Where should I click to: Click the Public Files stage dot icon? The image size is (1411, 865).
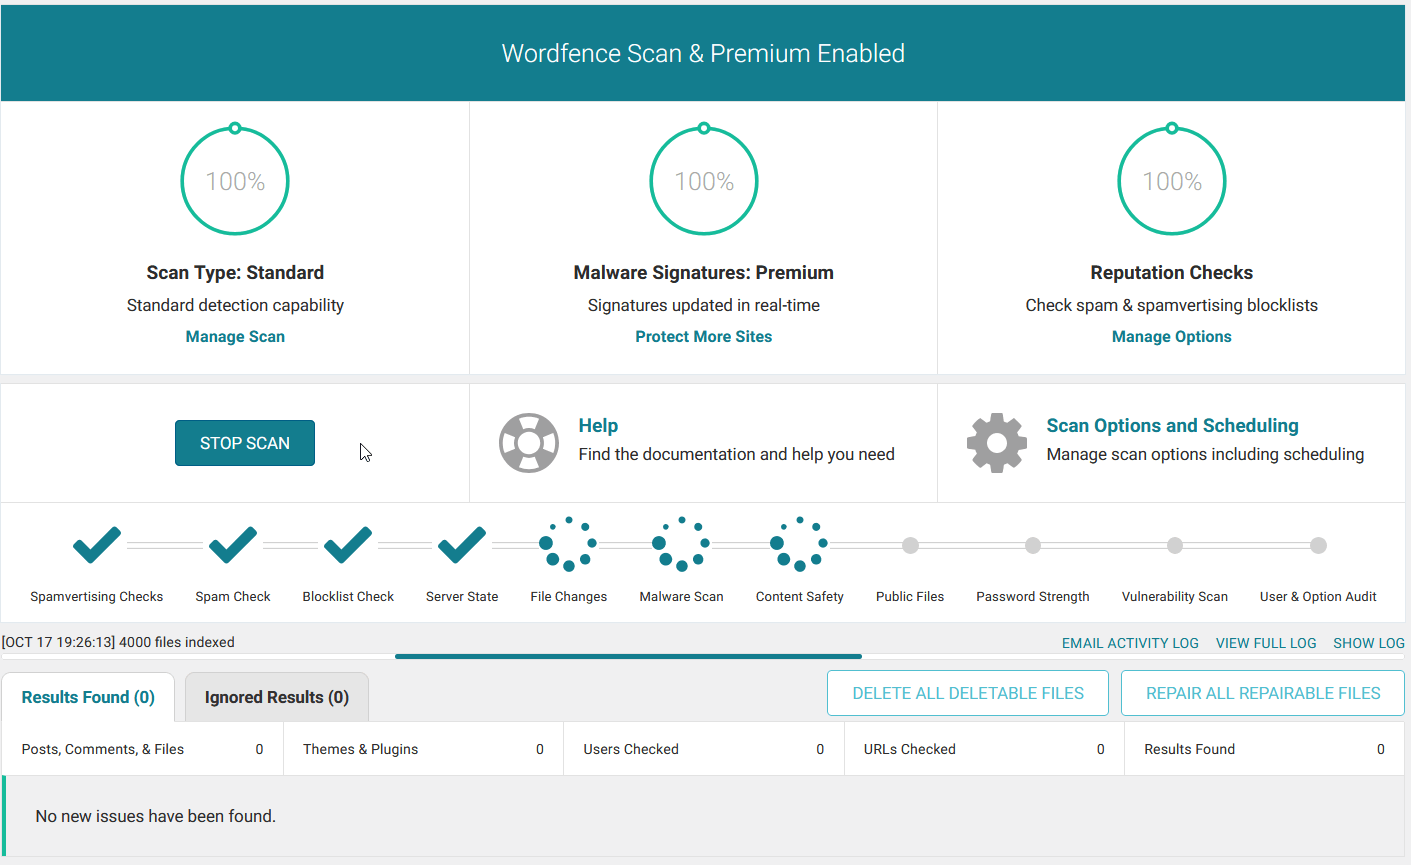click(910, 545)
